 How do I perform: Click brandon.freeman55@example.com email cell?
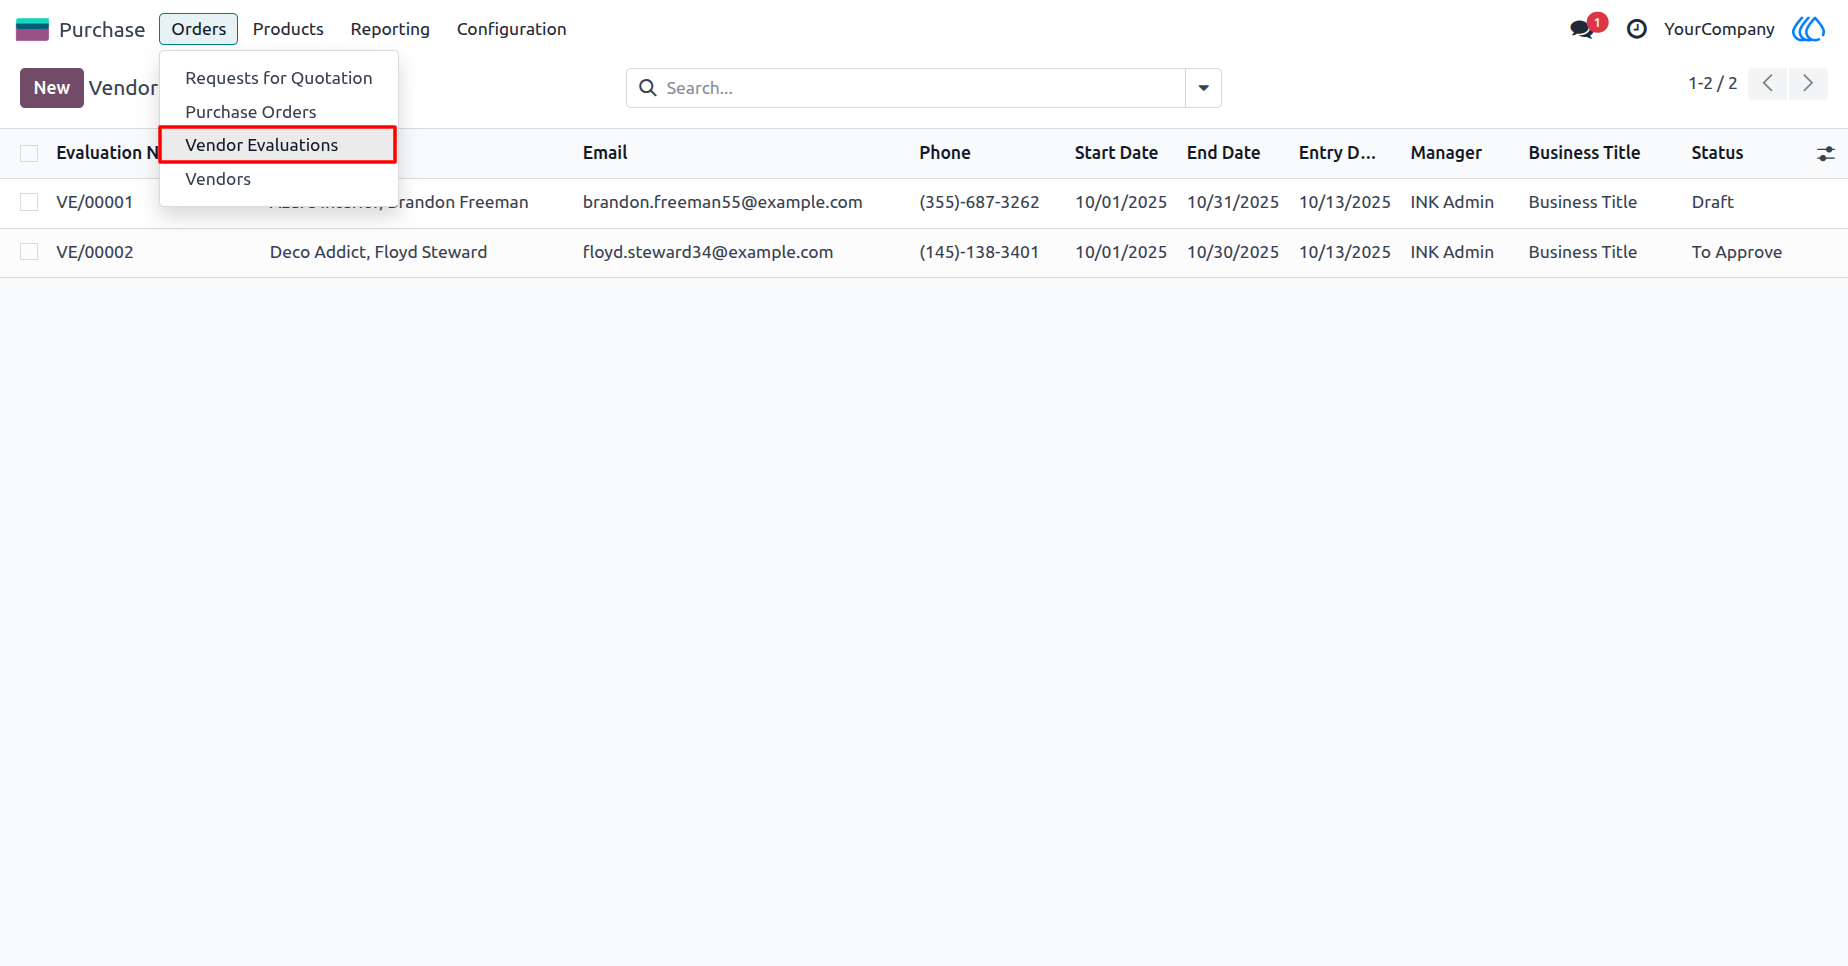point(722,202)
